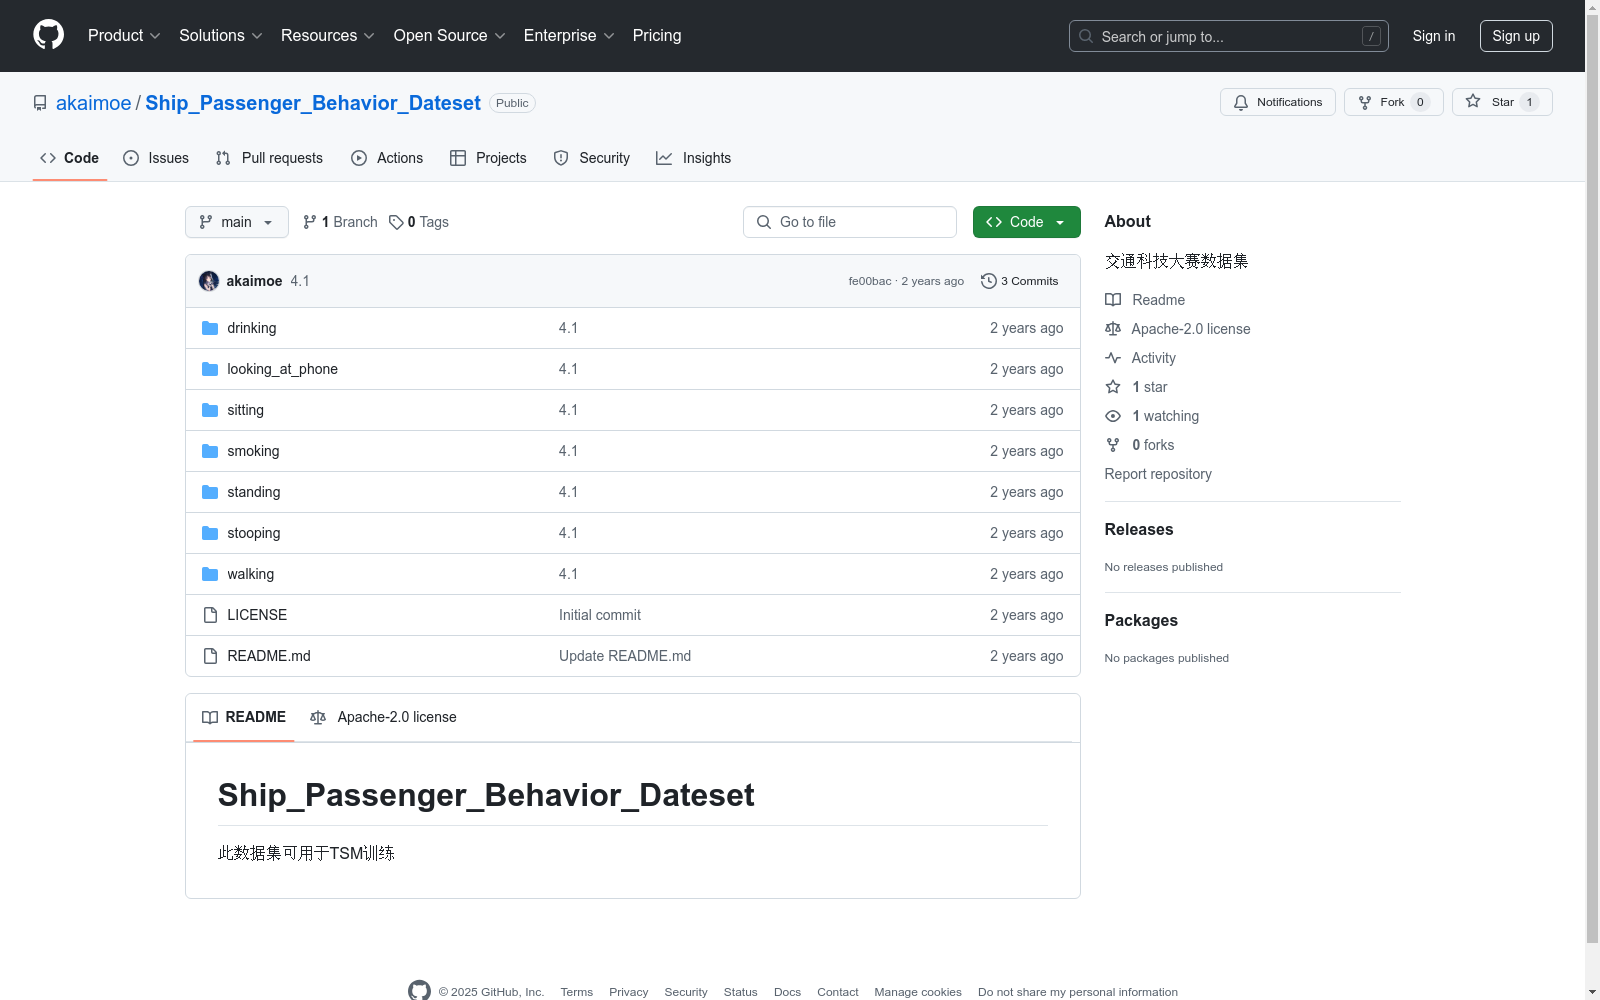Expand the Solutions menu
This screenshot has height=1000, width=1600.
pyautogui.click(x=221, y=36)
